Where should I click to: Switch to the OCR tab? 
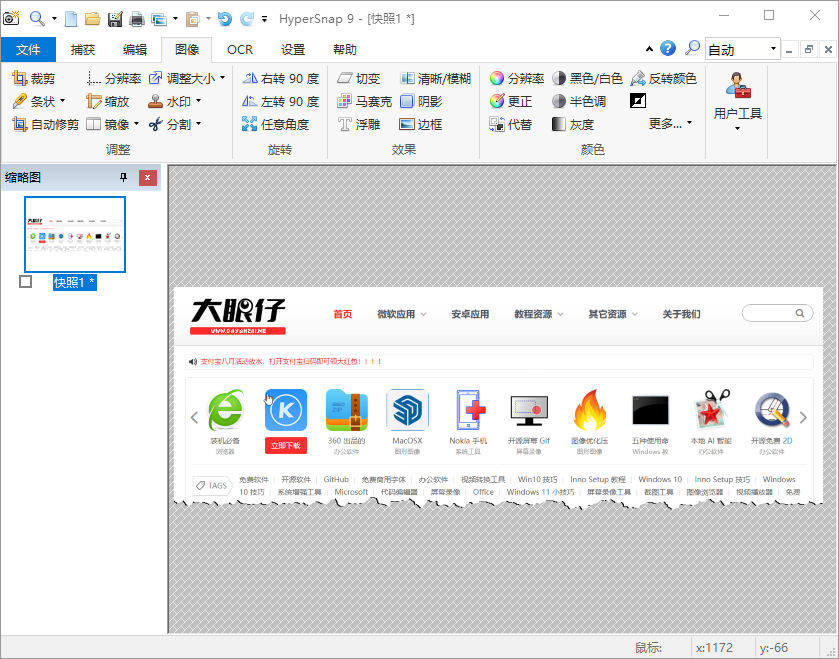point(240,49)
